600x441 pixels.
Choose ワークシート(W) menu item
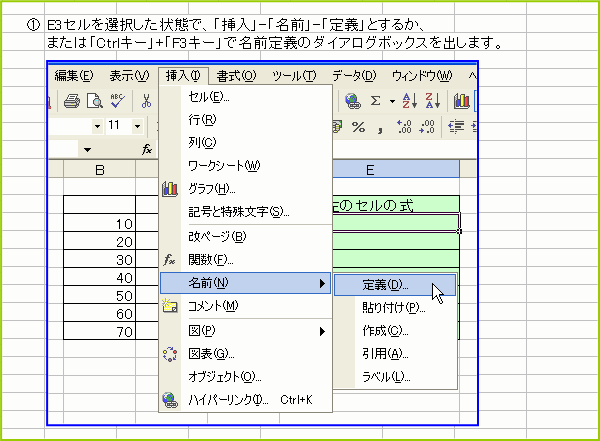coord(245,166)
